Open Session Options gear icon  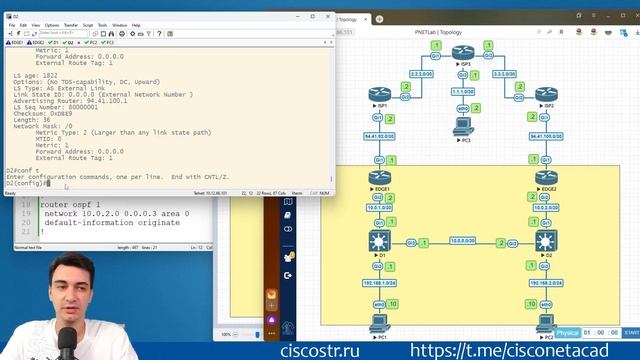[133, 34]
